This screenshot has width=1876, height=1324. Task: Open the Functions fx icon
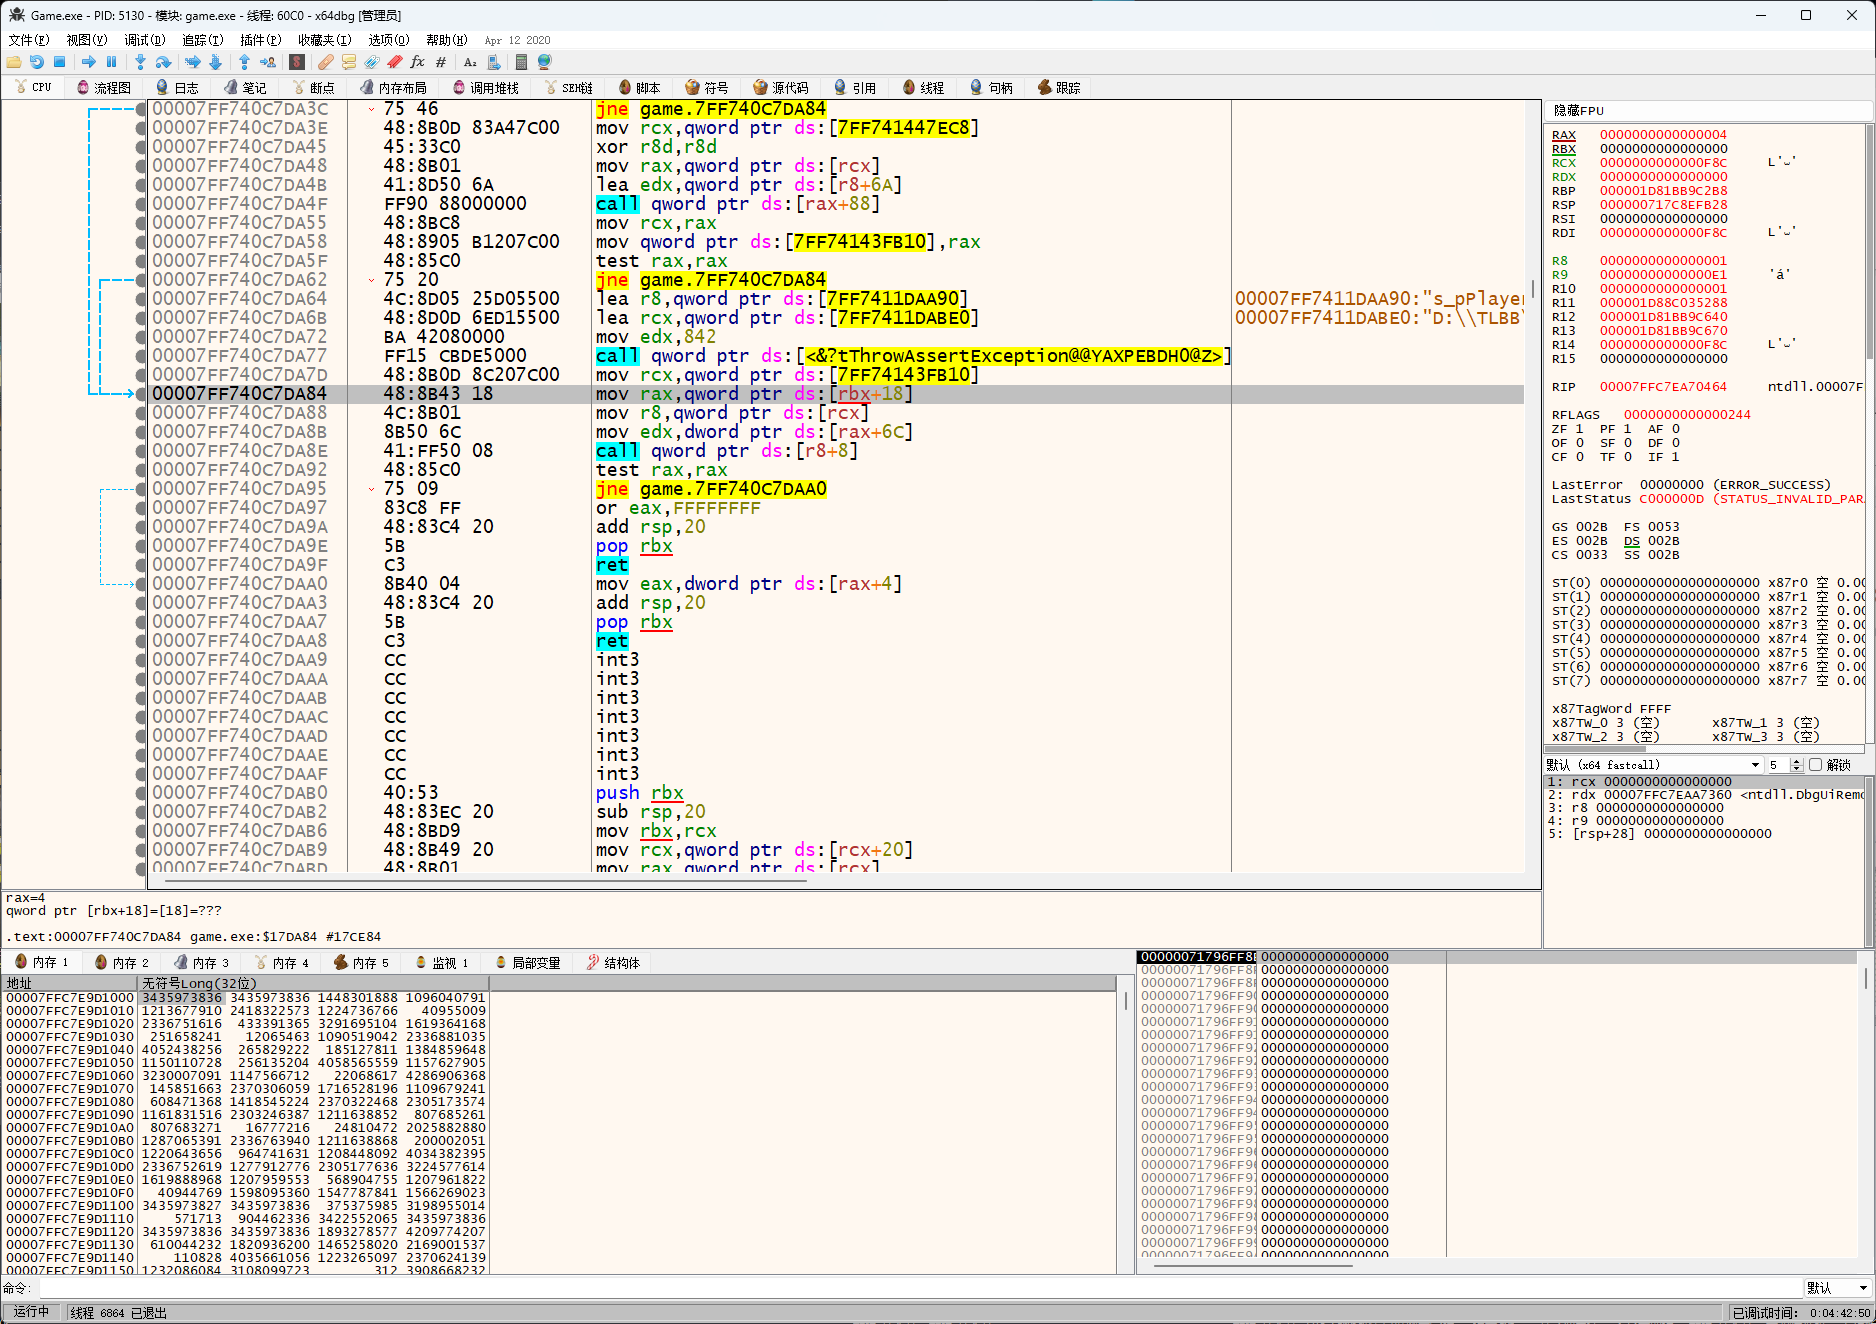click(417, 62)
